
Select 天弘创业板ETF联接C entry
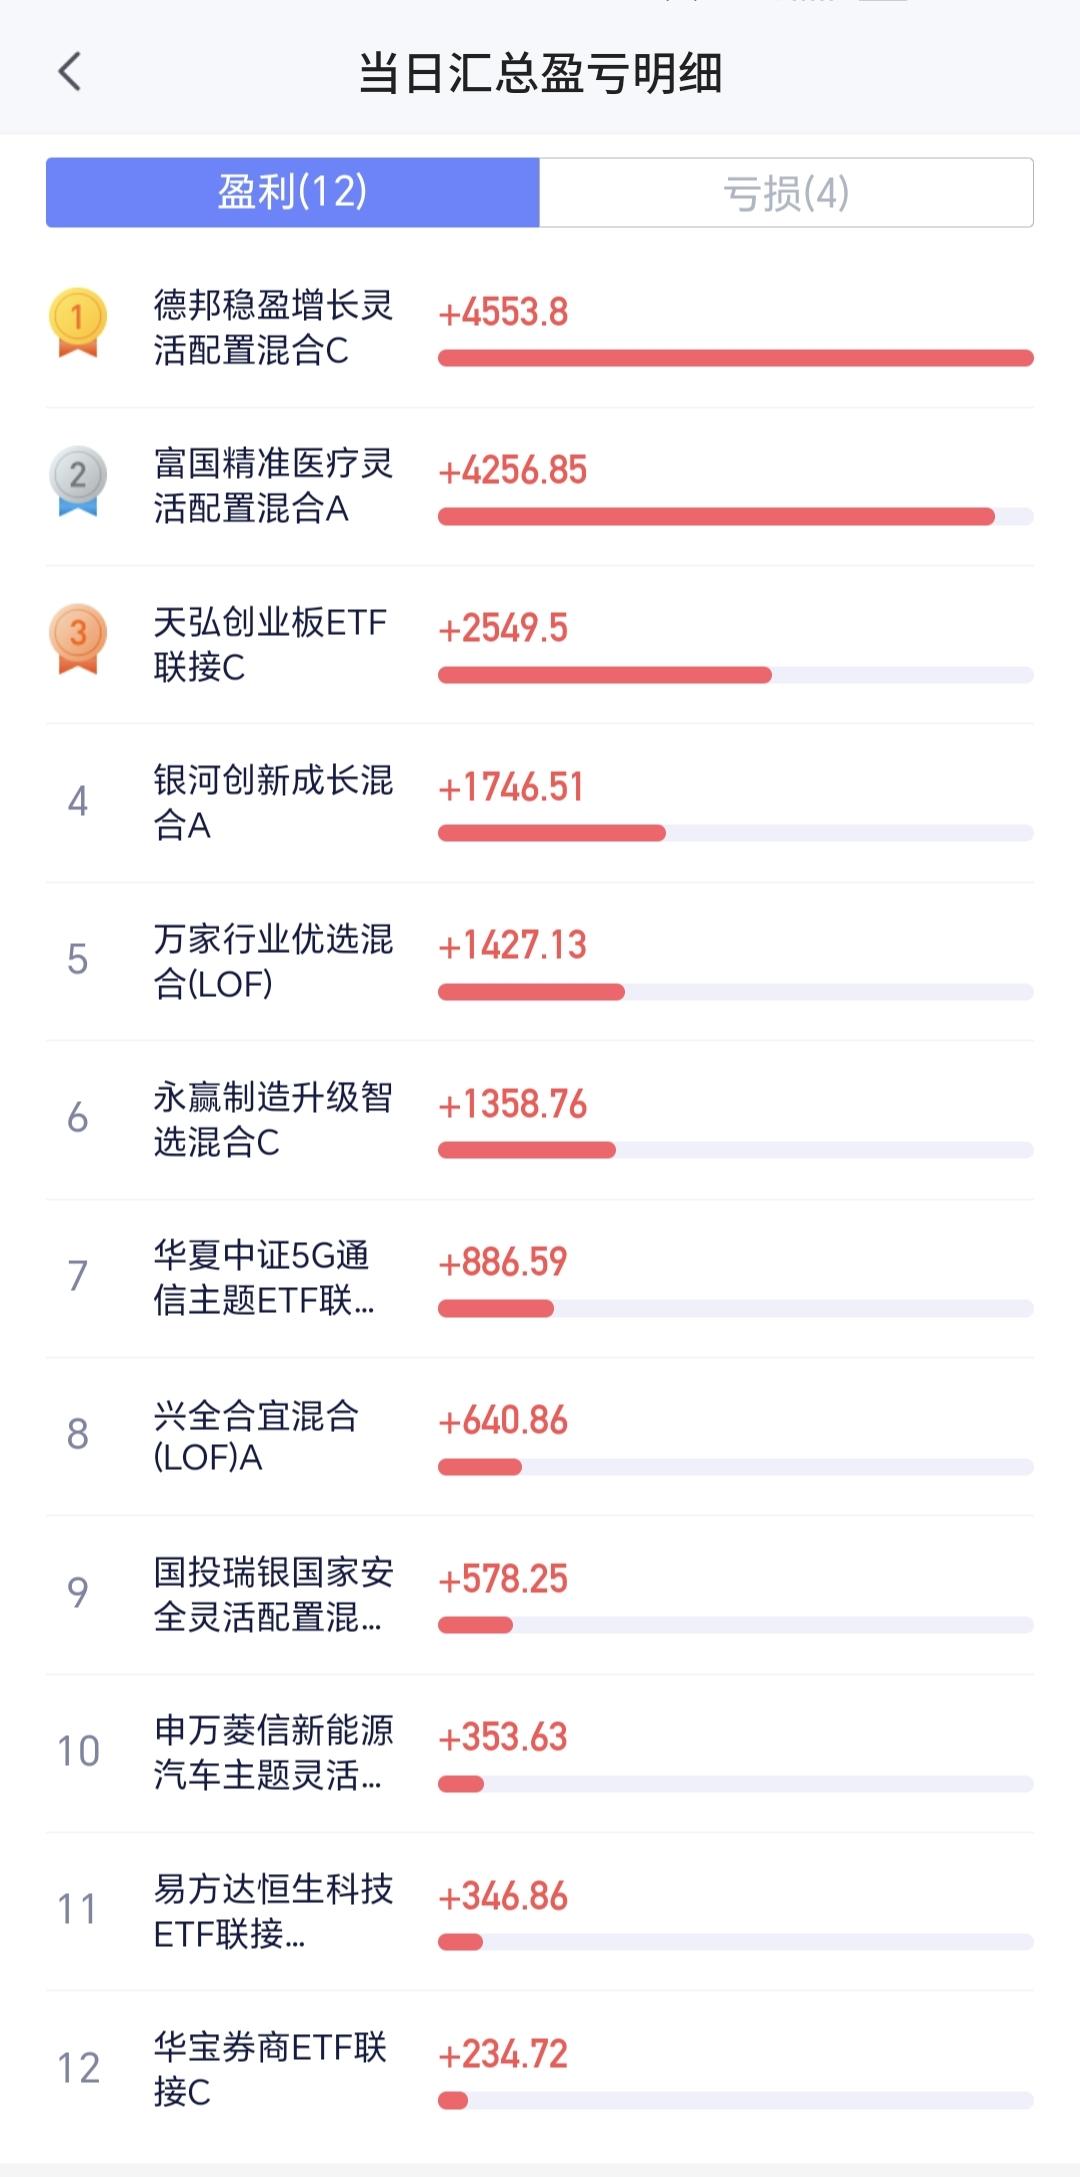pyautogui.click(x=540, y=645)
